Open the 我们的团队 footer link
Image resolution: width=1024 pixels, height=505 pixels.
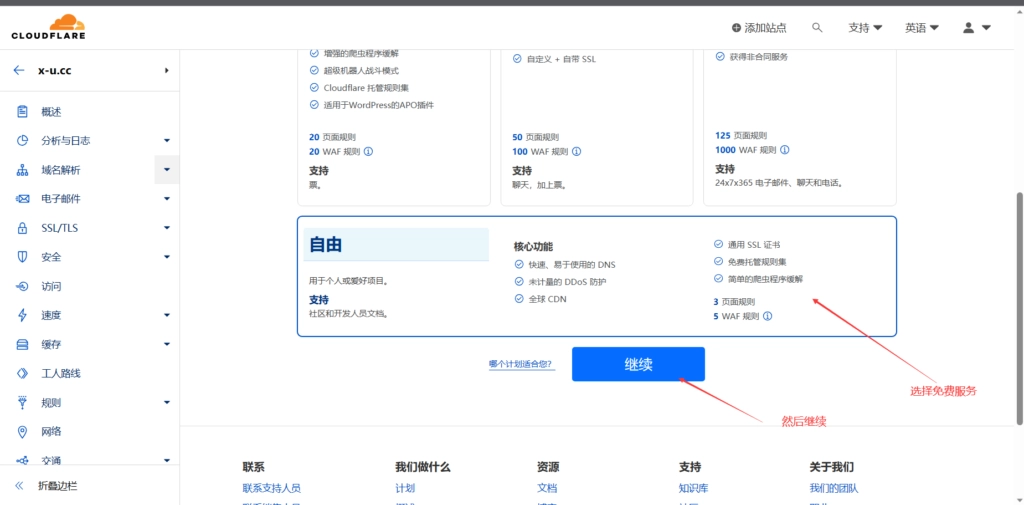tap(834, 488)
